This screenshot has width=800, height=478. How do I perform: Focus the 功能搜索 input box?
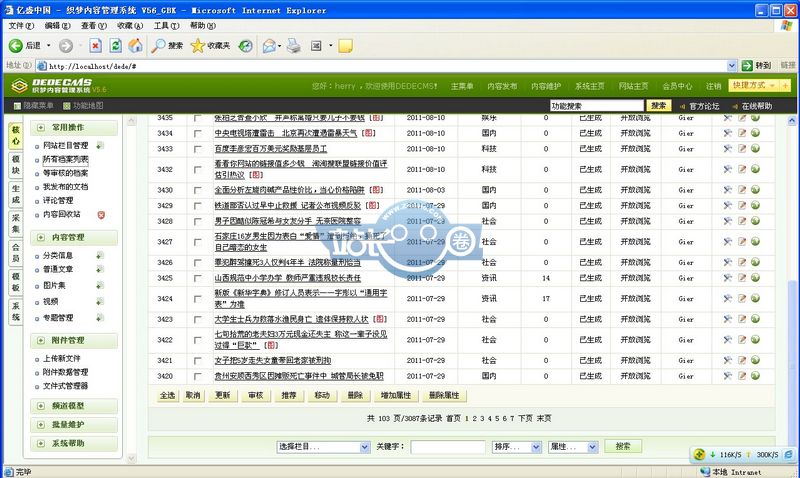click(x=596, y=106)
